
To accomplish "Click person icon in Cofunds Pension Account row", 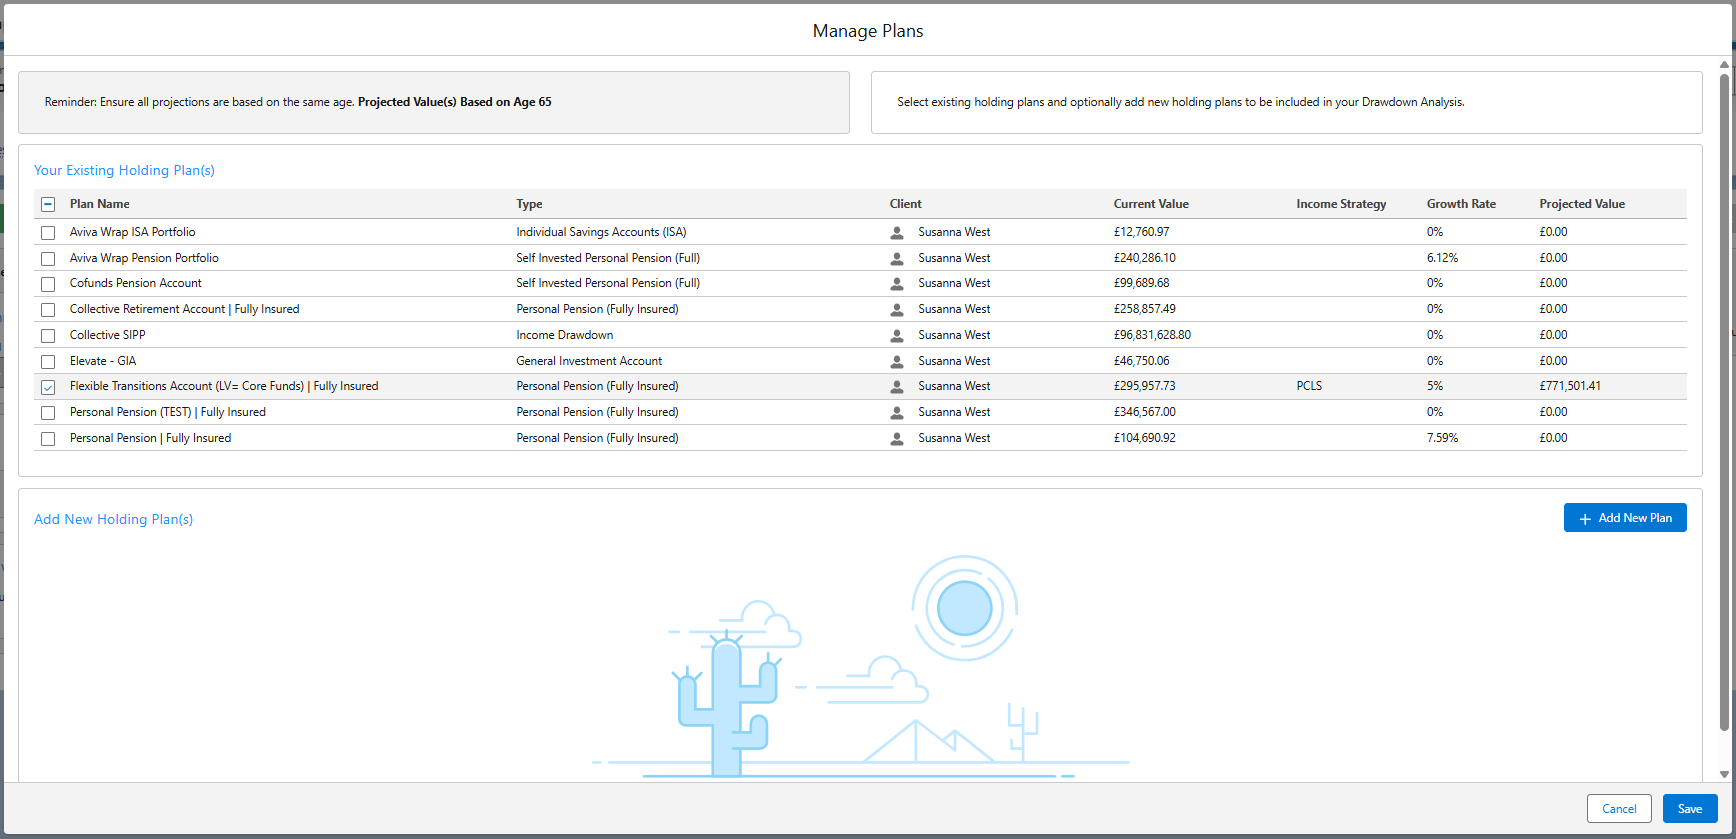I will tap(897, 284).
